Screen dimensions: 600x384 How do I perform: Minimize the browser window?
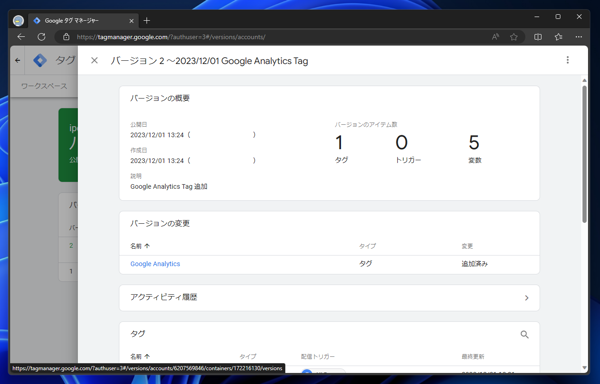click(536, 17)
